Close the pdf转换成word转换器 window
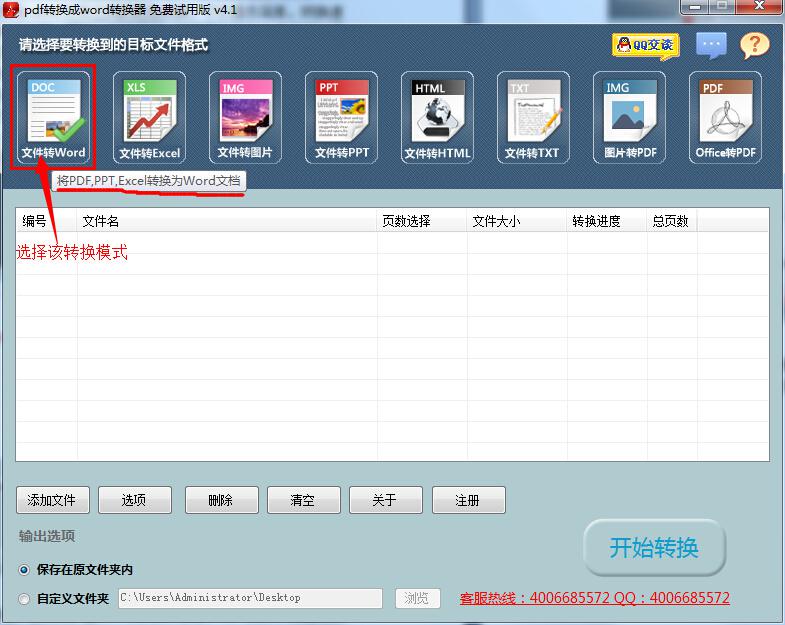The width and height of the screenshot is (785, 625). (x=759, y=7)
